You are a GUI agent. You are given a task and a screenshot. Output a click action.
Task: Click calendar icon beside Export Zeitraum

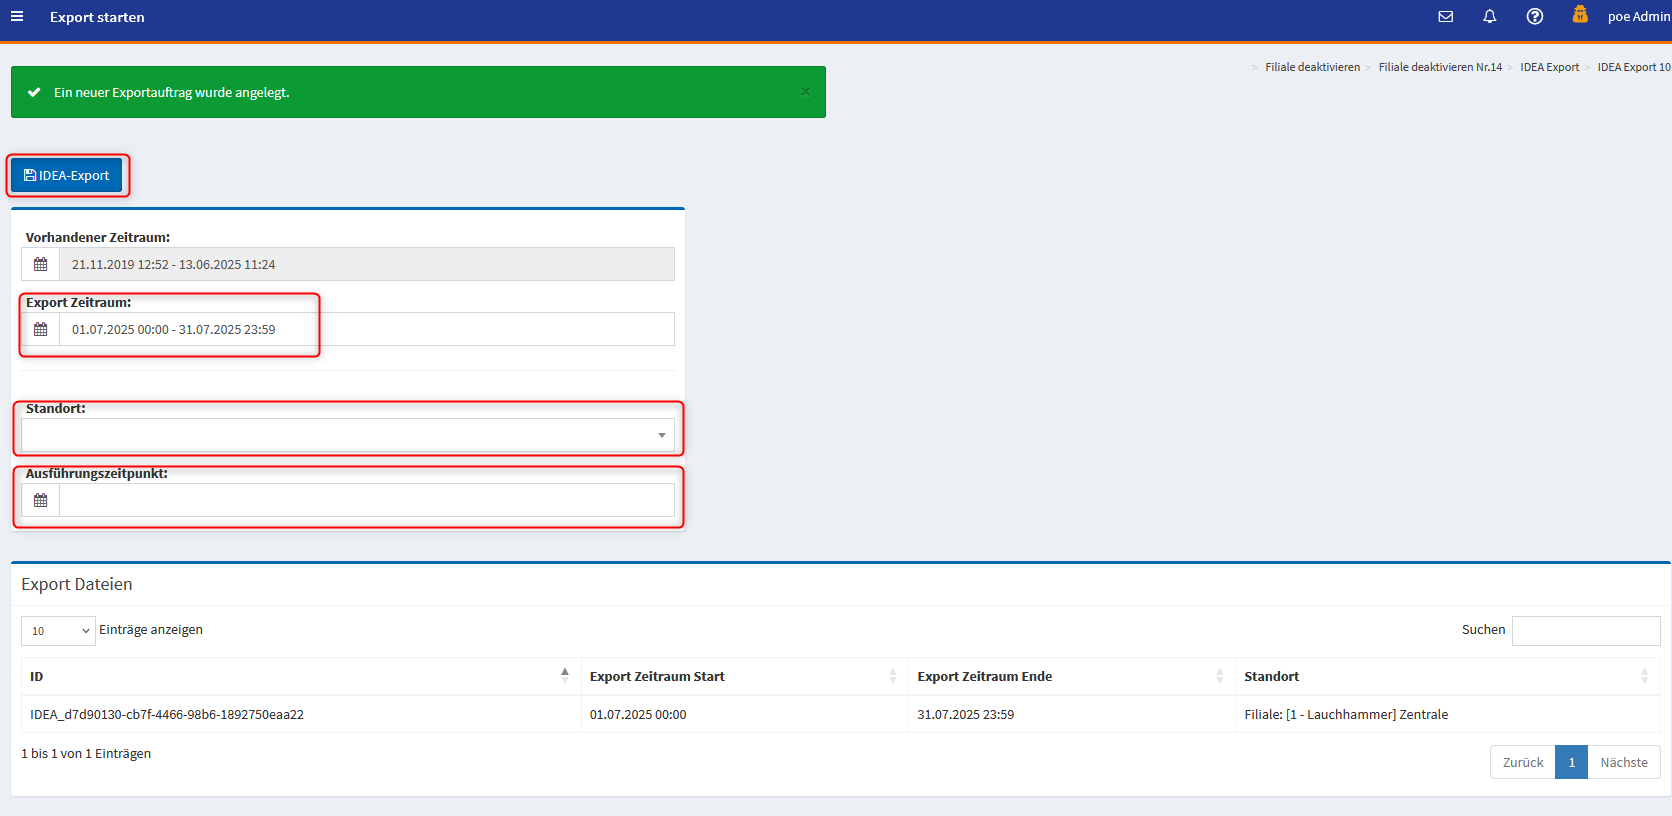41,330
